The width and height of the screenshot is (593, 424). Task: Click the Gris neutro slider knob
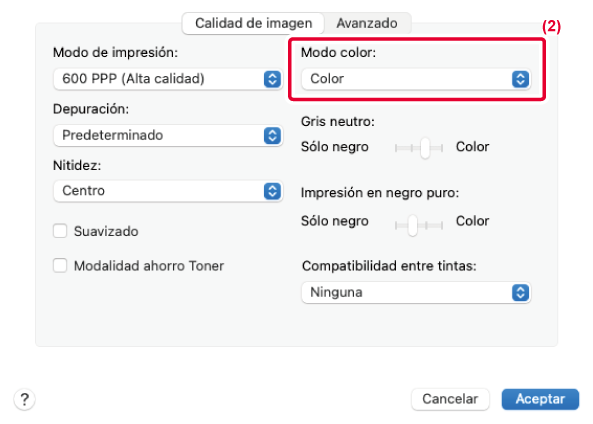click(x=425, y=148)
